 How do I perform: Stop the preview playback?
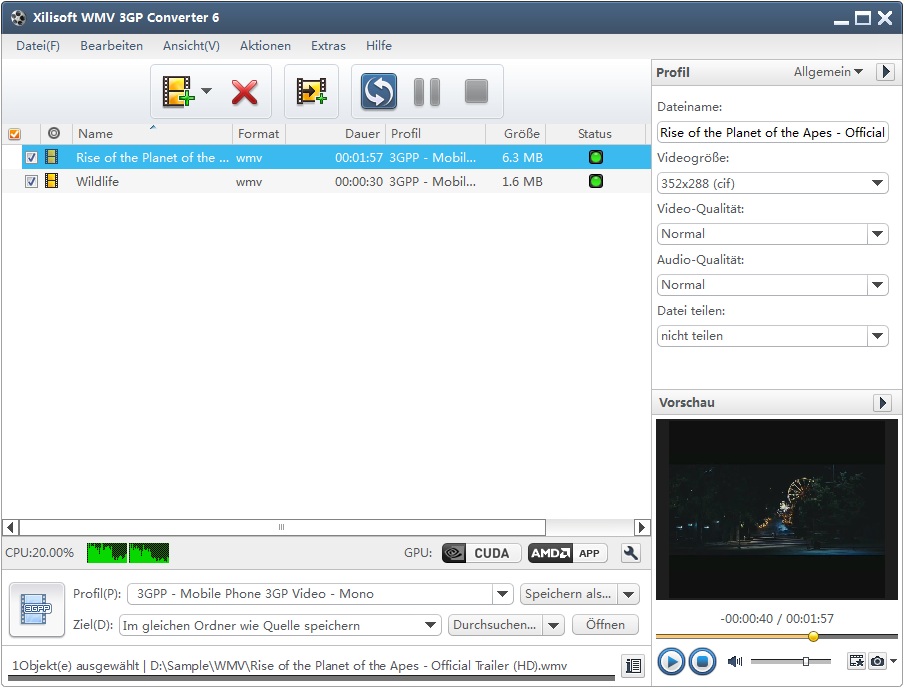[702, 661]
